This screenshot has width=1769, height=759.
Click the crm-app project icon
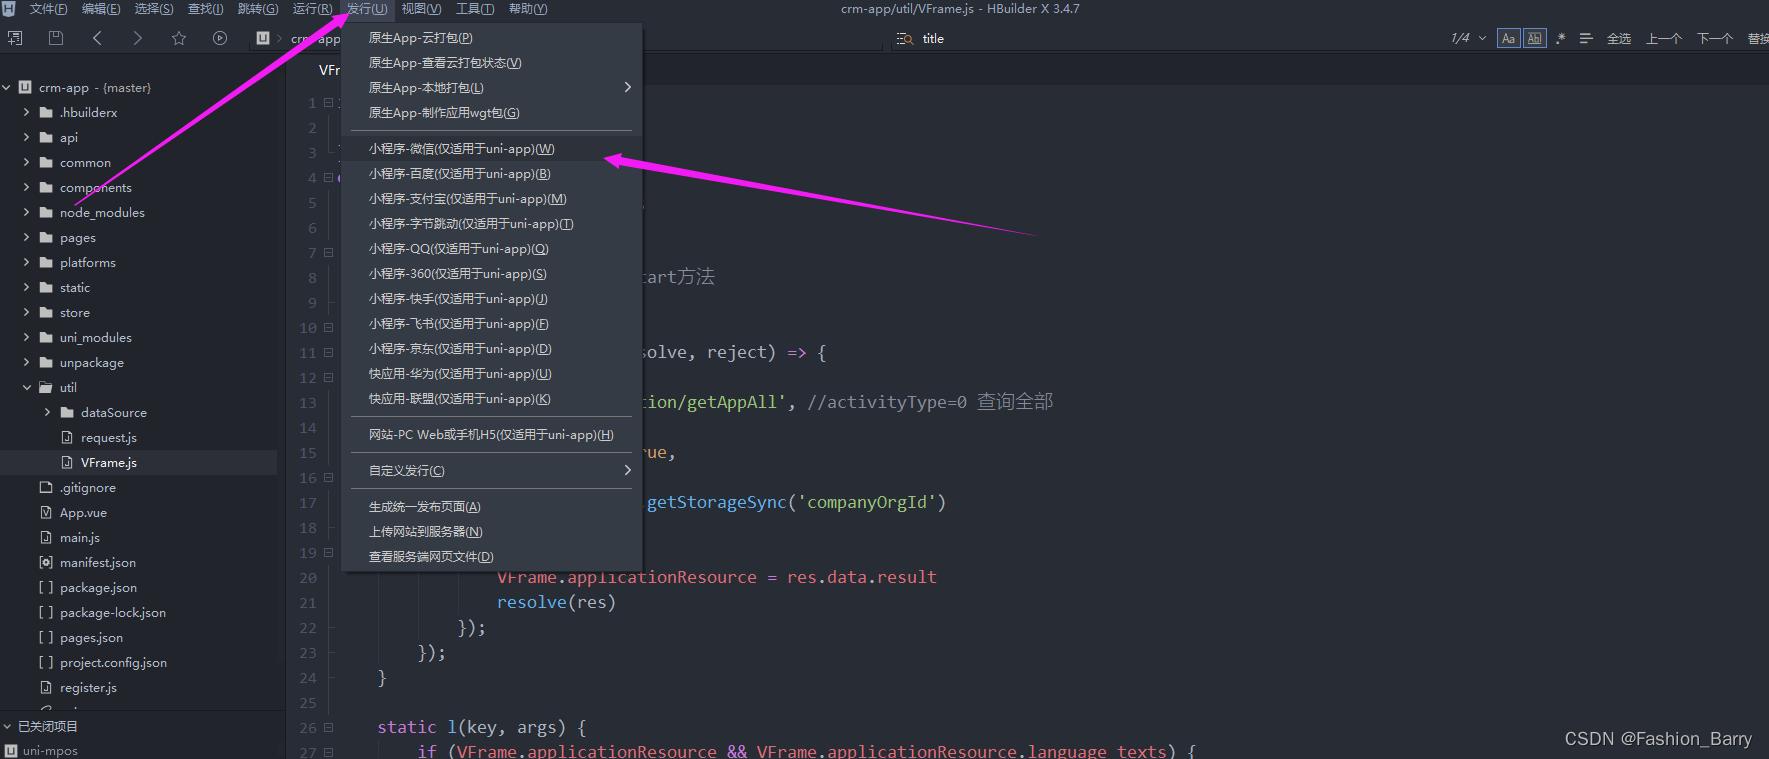click(x=25, y=87)
